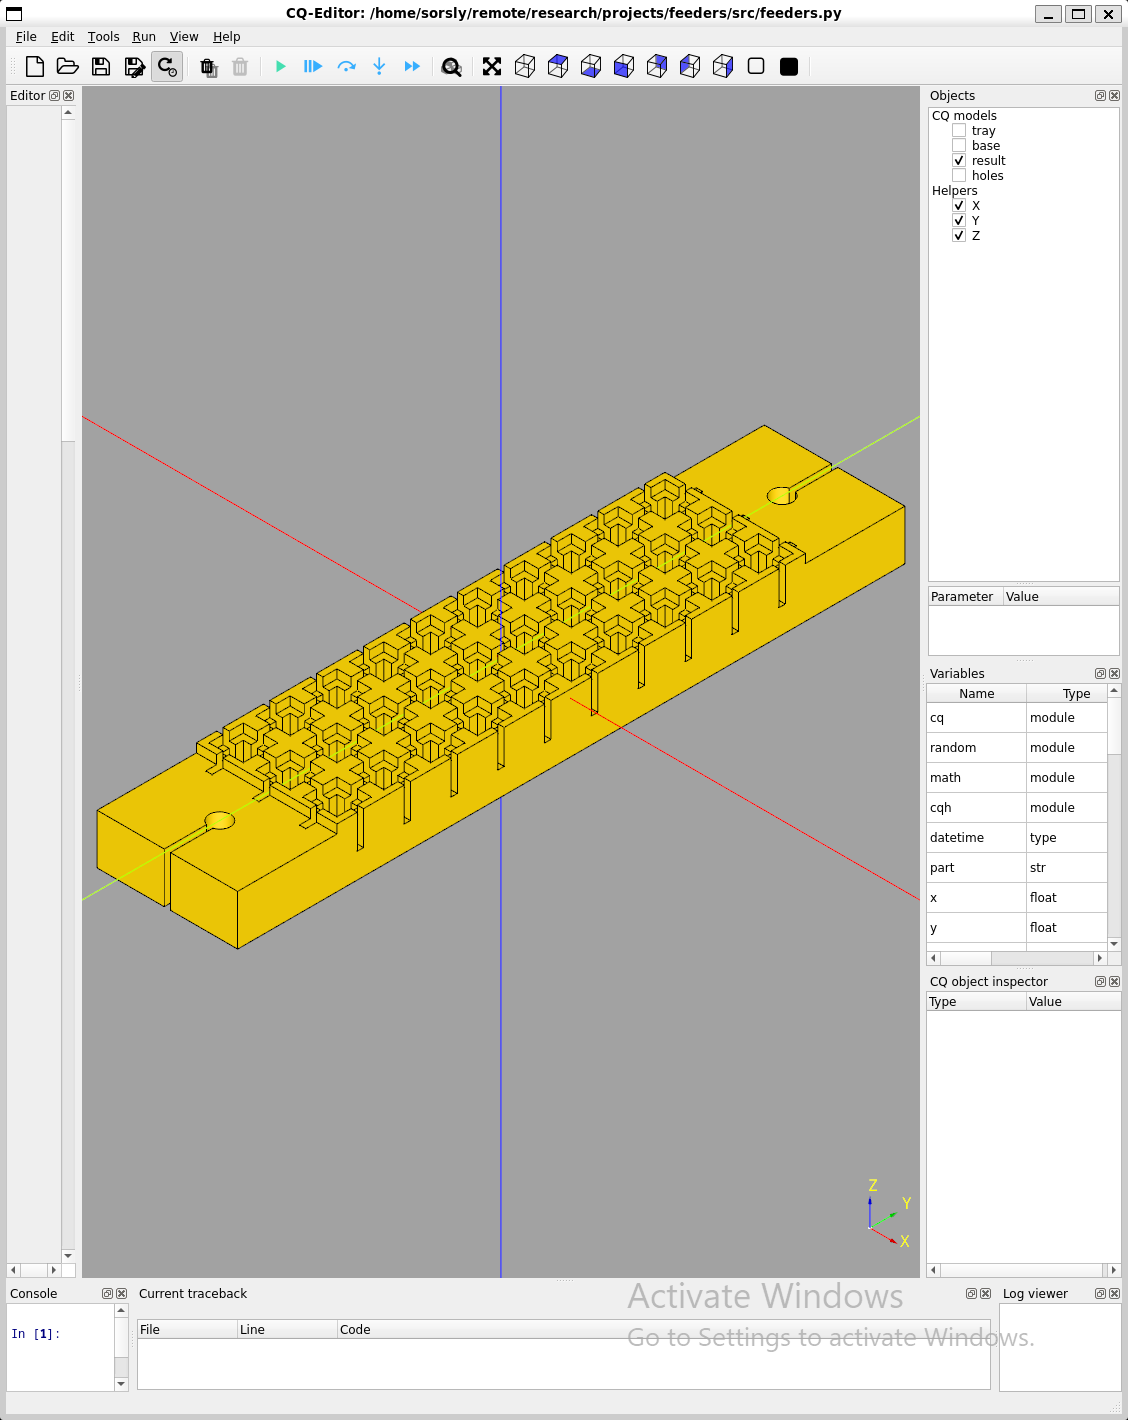1128x1420 pixels.
Task: Float the Console panel
Action: [108, 1294]
